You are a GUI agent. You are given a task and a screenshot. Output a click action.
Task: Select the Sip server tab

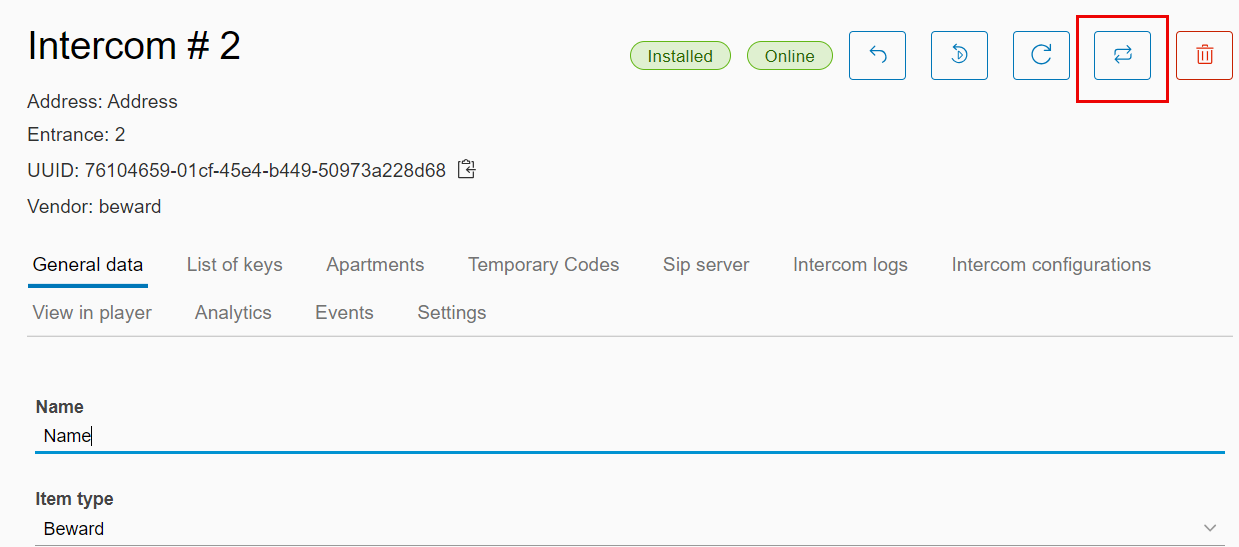coord(706,265)
